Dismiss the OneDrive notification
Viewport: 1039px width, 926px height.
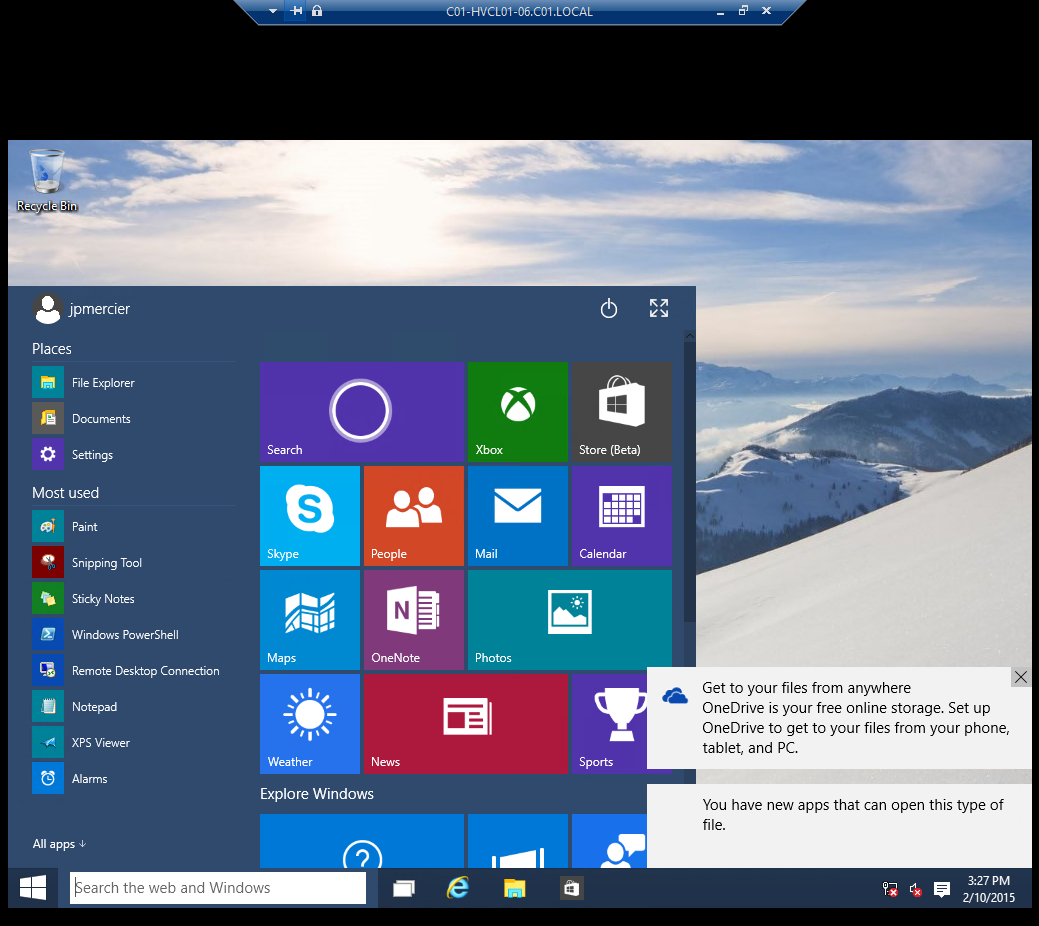pos(1020,677)
